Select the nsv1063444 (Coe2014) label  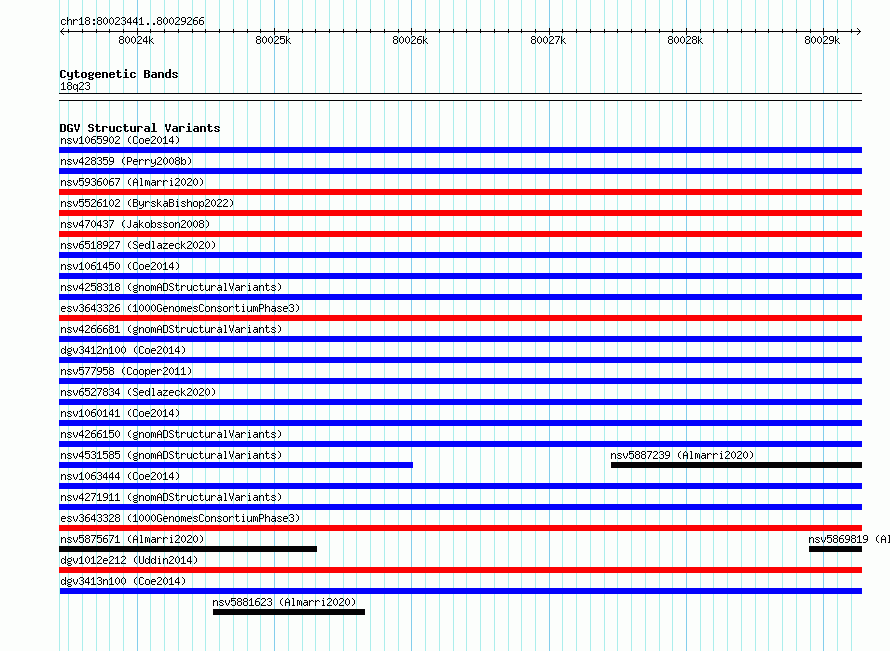120,476
